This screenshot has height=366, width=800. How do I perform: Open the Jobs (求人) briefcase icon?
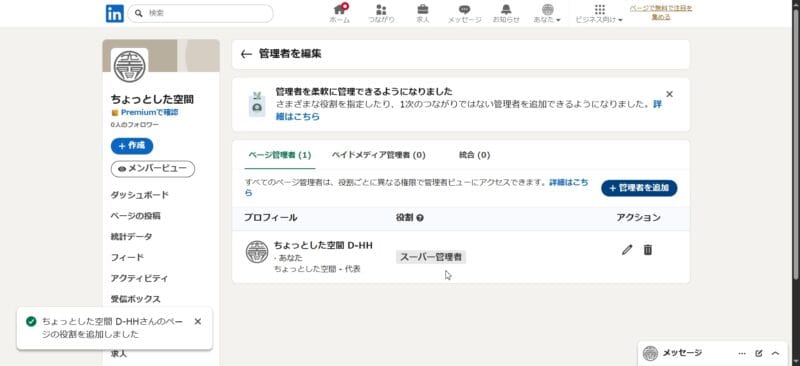(422, 14)
